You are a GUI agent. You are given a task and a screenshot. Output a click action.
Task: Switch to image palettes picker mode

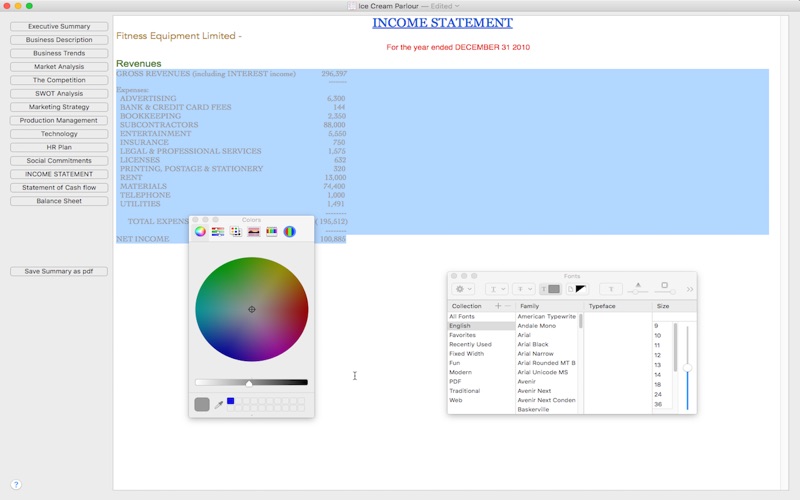click(254, 231)
